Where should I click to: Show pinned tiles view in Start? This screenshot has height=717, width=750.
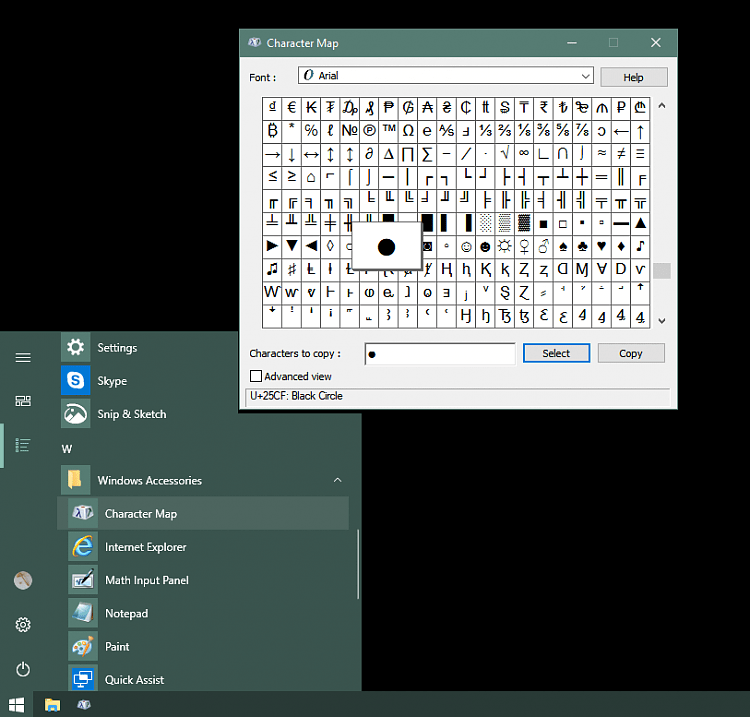(22, 401)
